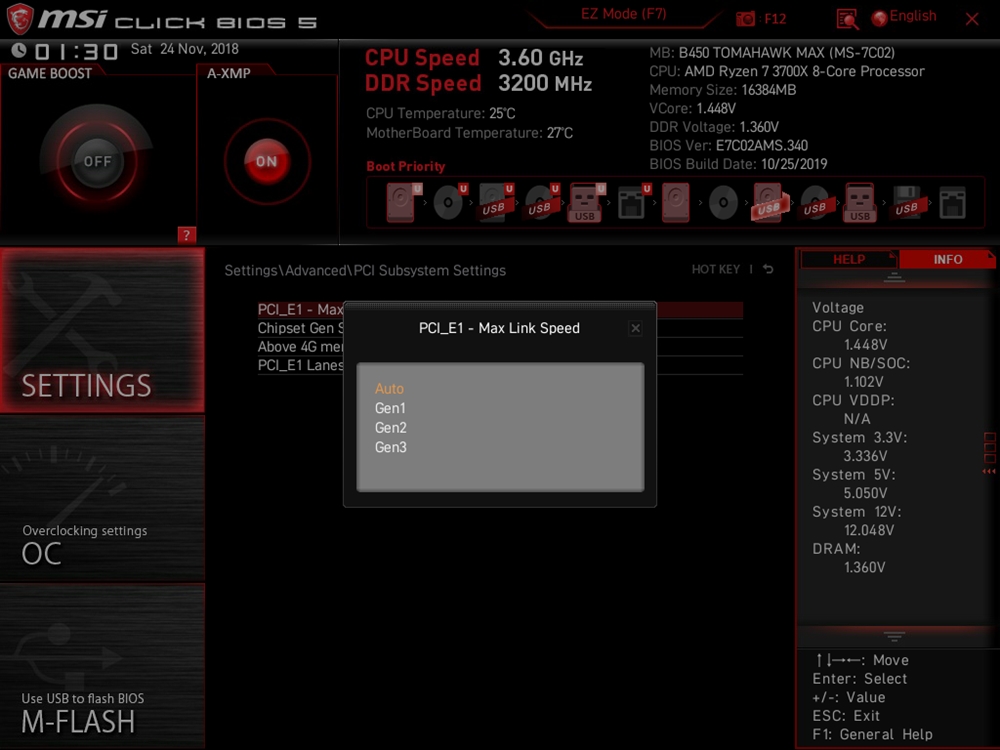Image resolution: width=1000 pixels, height=750 pixels.
Task: Click the UEFI network boot device icon
Action: coord(634,202)
